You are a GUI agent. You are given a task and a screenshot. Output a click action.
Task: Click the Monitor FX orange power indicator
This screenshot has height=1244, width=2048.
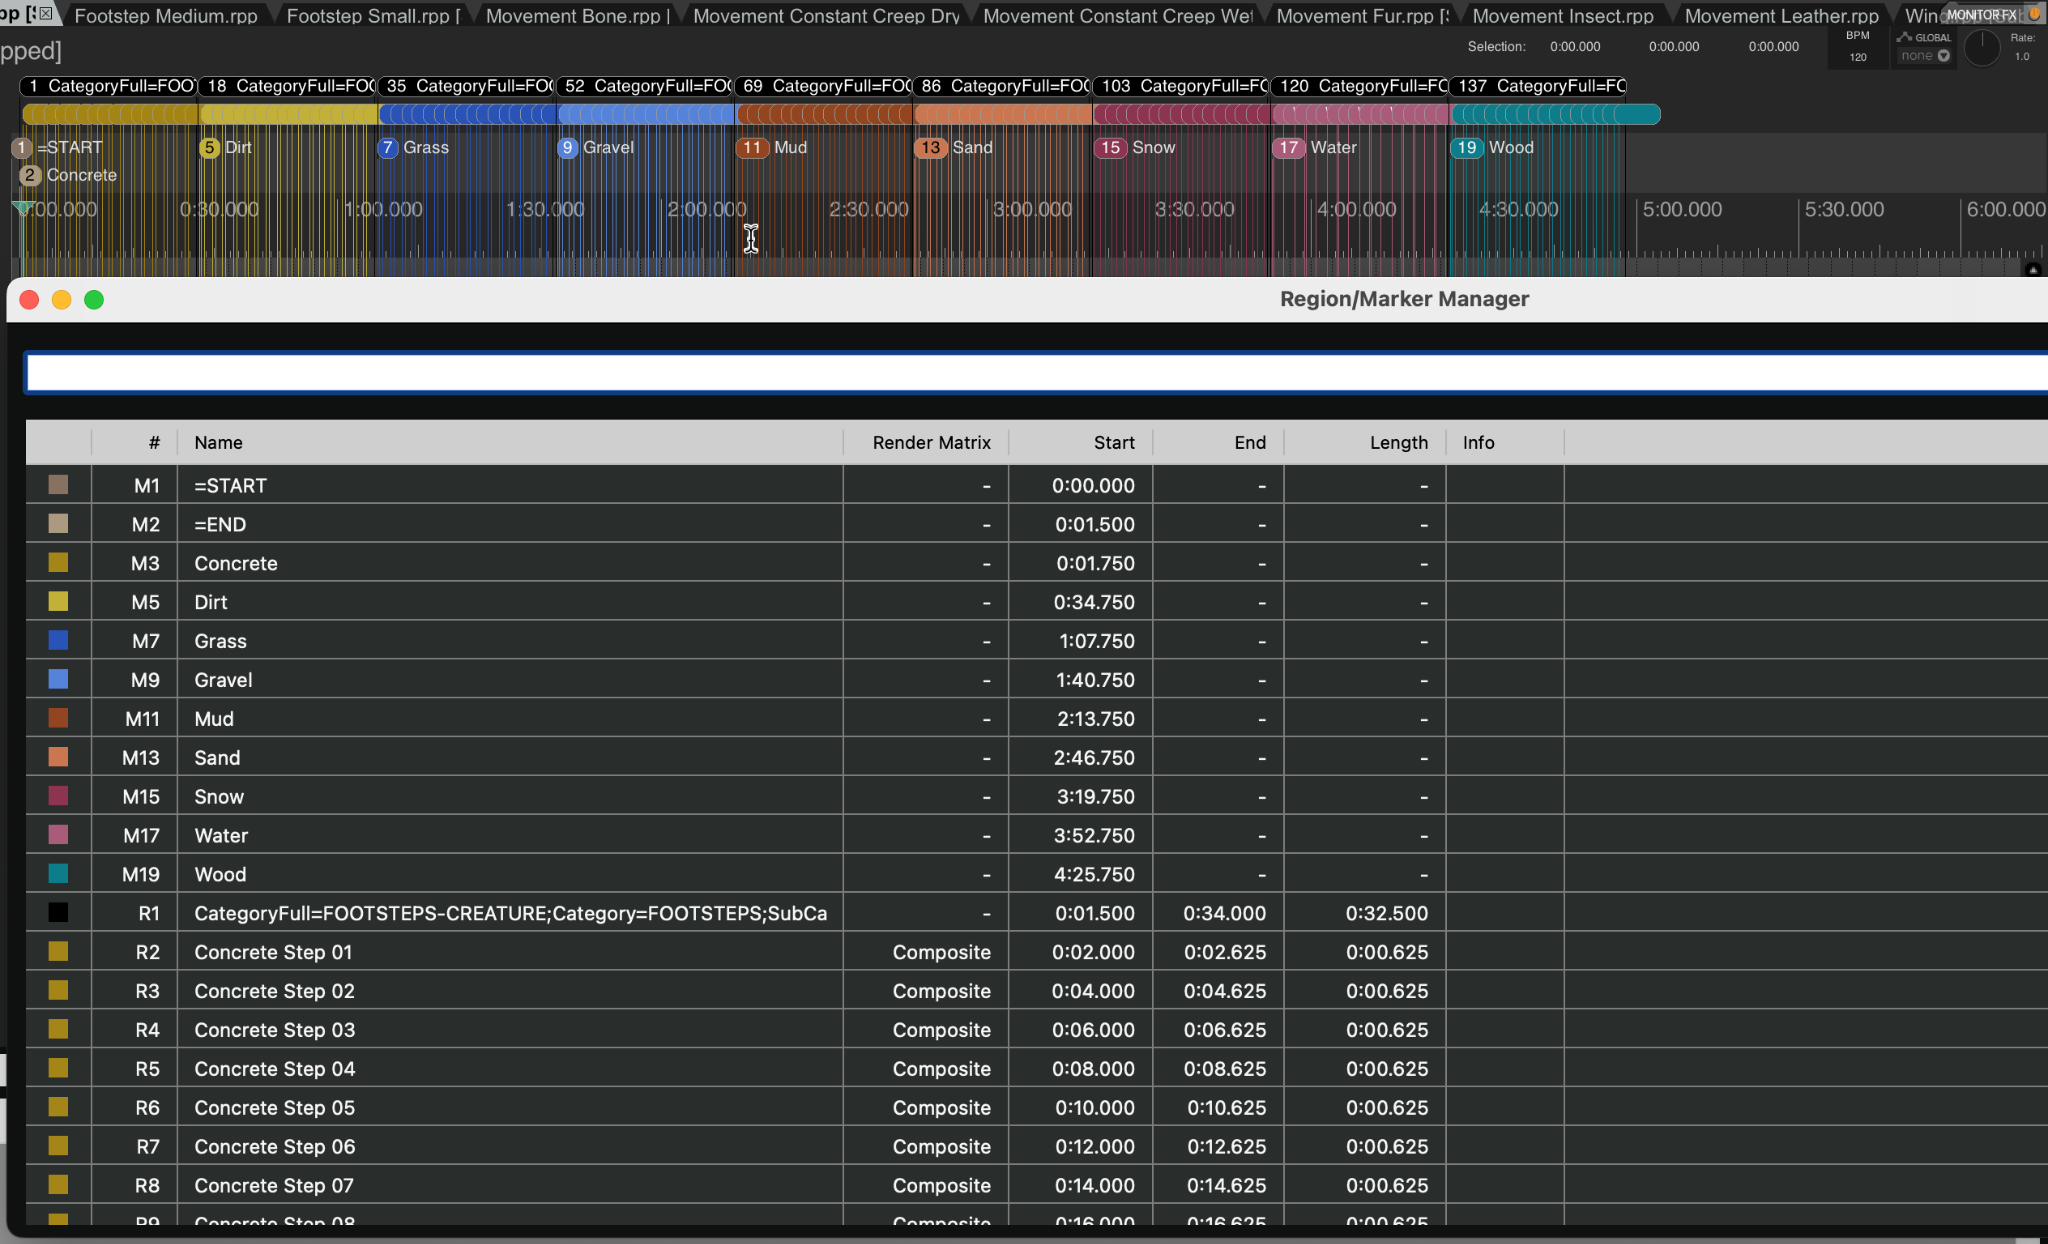(2034, 14)
